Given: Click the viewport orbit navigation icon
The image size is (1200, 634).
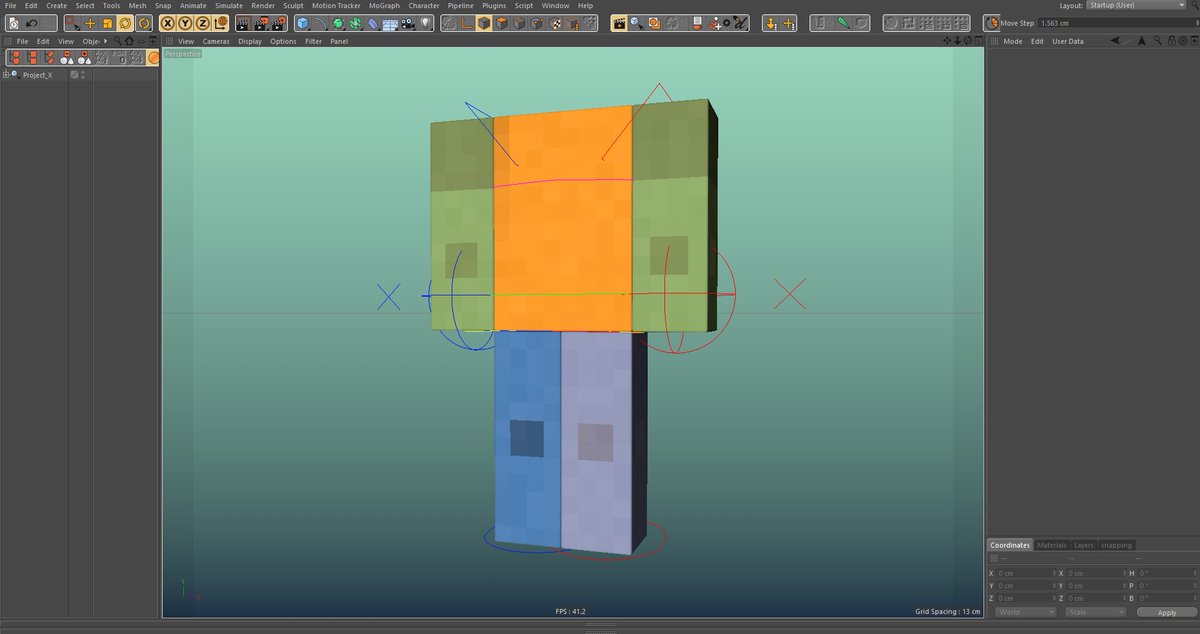Looking at the screenshot, I should (968, 41).
